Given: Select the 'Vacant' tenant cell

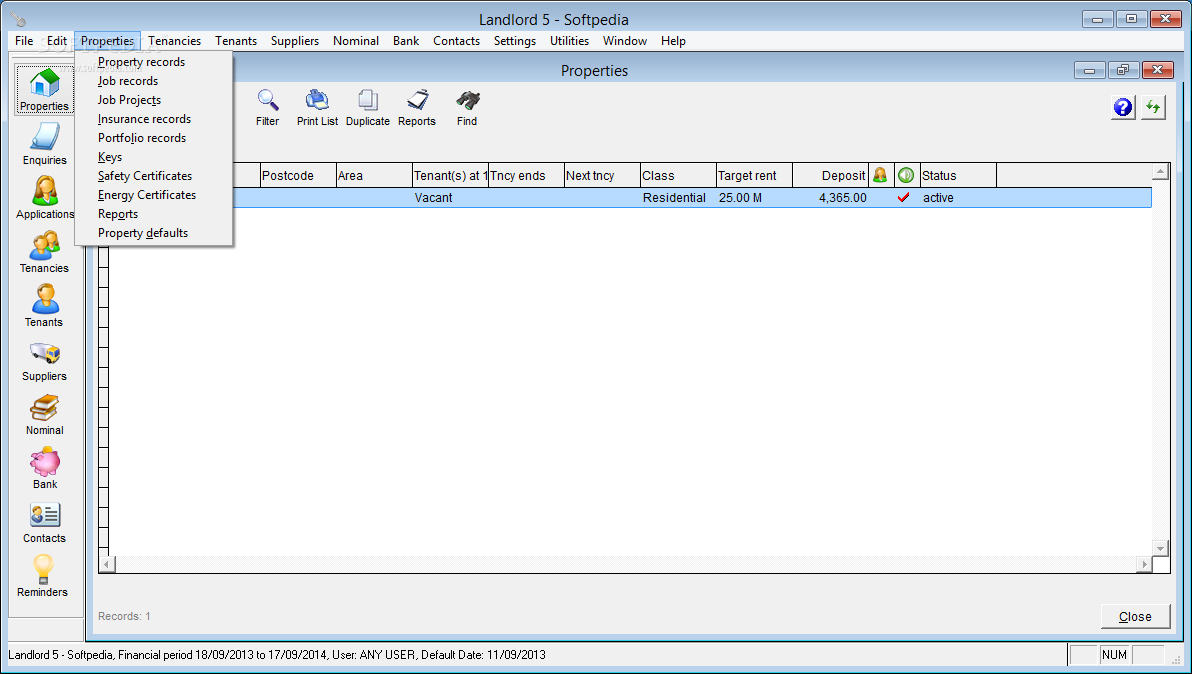Looking at the screenshot, I should tap(450, 198).
